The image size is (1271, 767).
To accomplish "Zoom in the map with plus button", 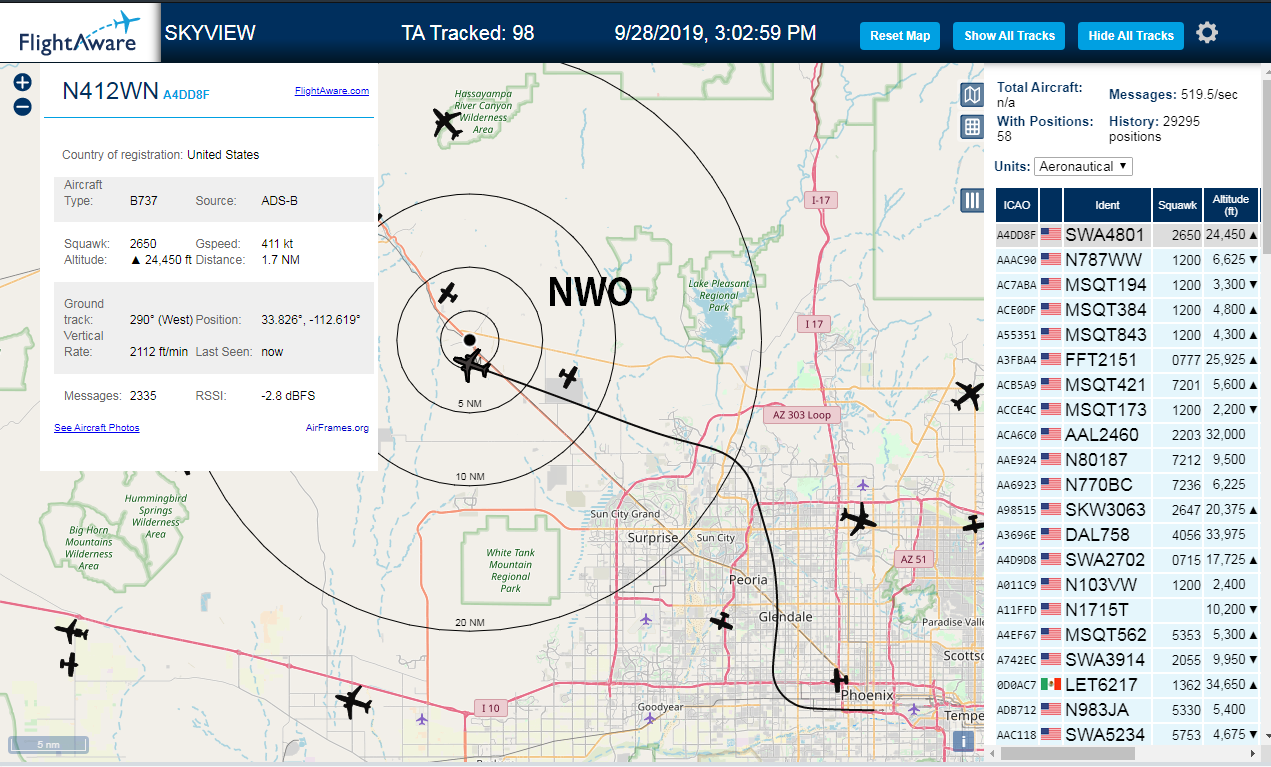I will tap(22, 83).
